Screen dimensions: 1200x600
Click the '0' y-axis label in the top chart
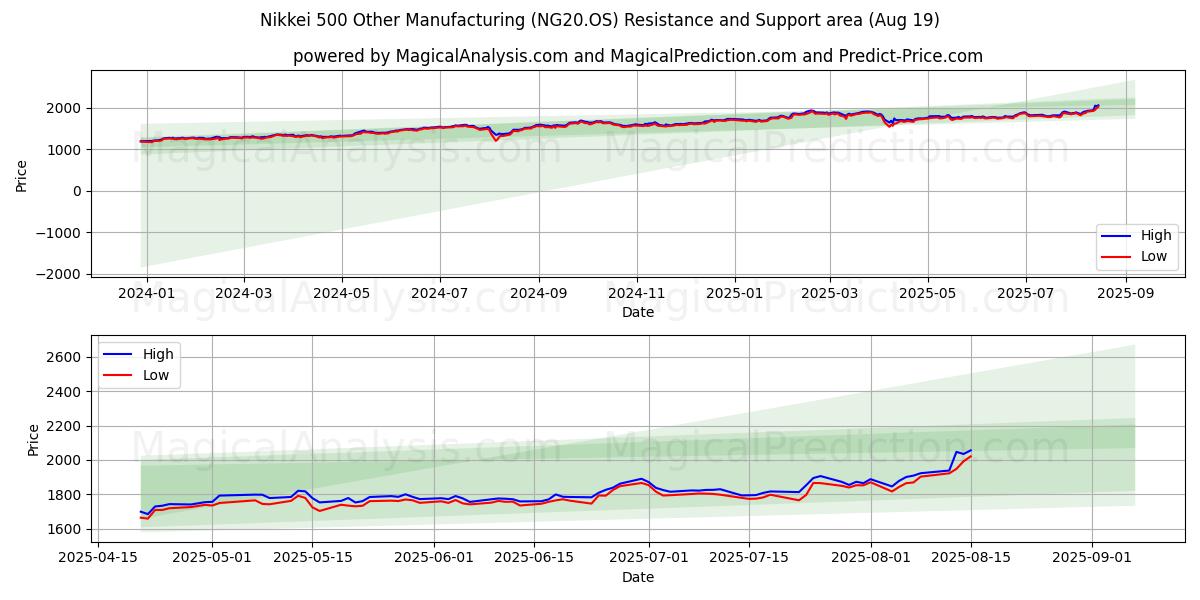click(79, 191)
